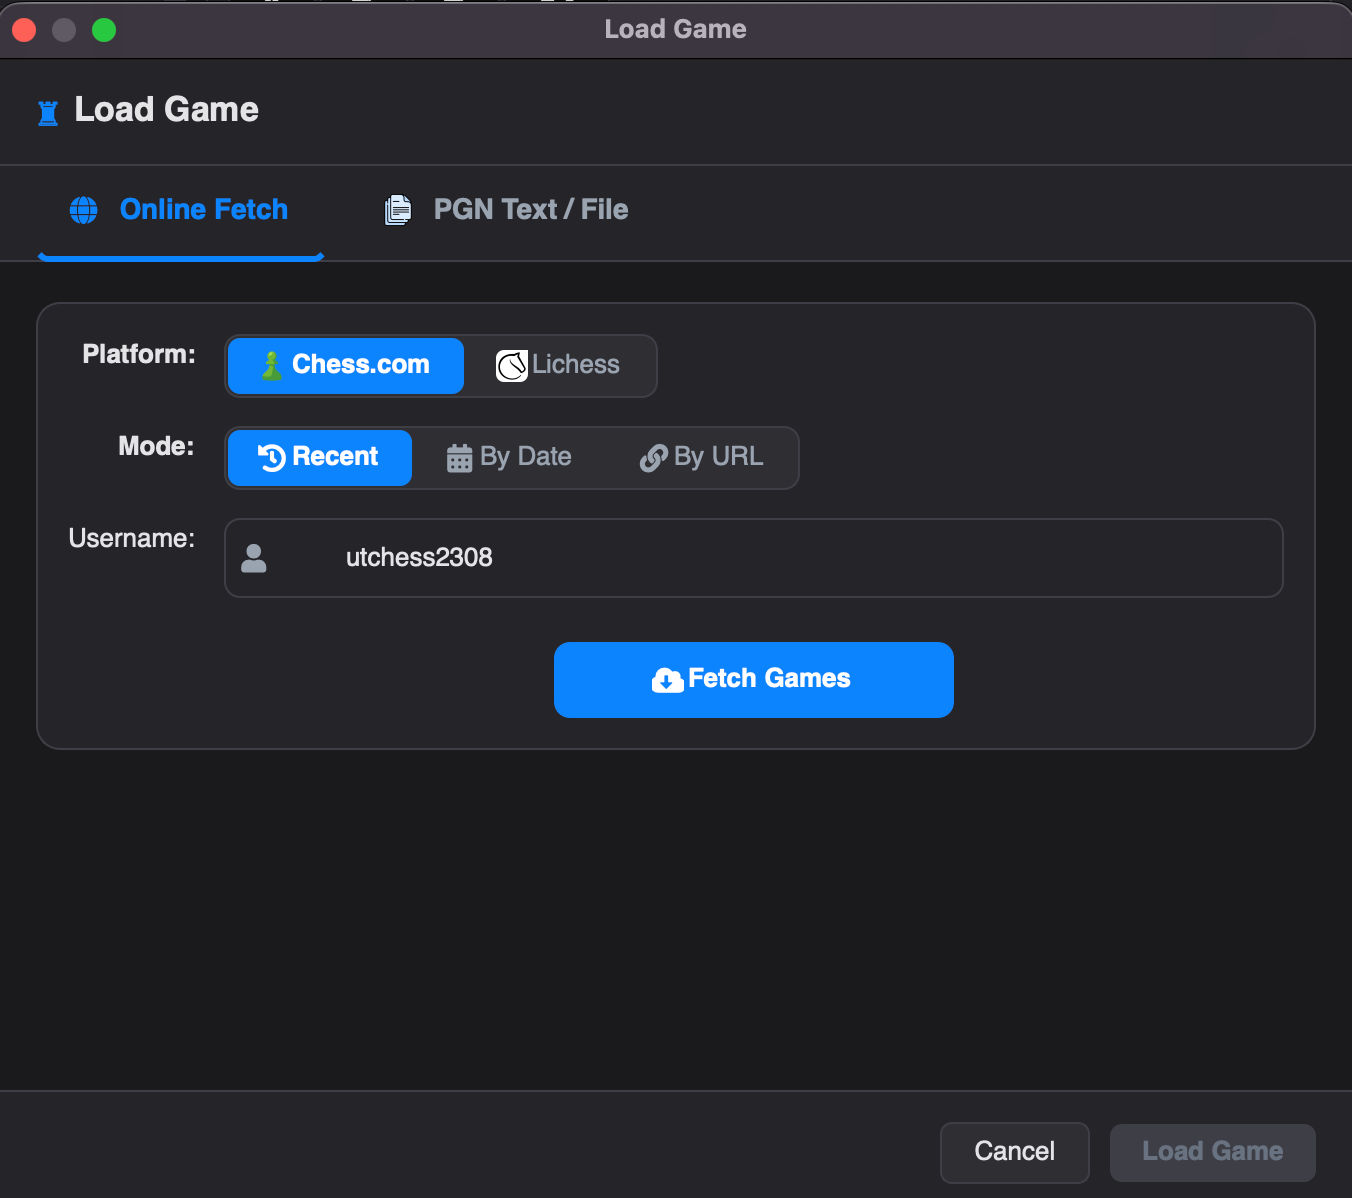The height and width of the screenshot is (1198, 1352).
Task: Click the Fetch Games button
Action: (754, 680)
